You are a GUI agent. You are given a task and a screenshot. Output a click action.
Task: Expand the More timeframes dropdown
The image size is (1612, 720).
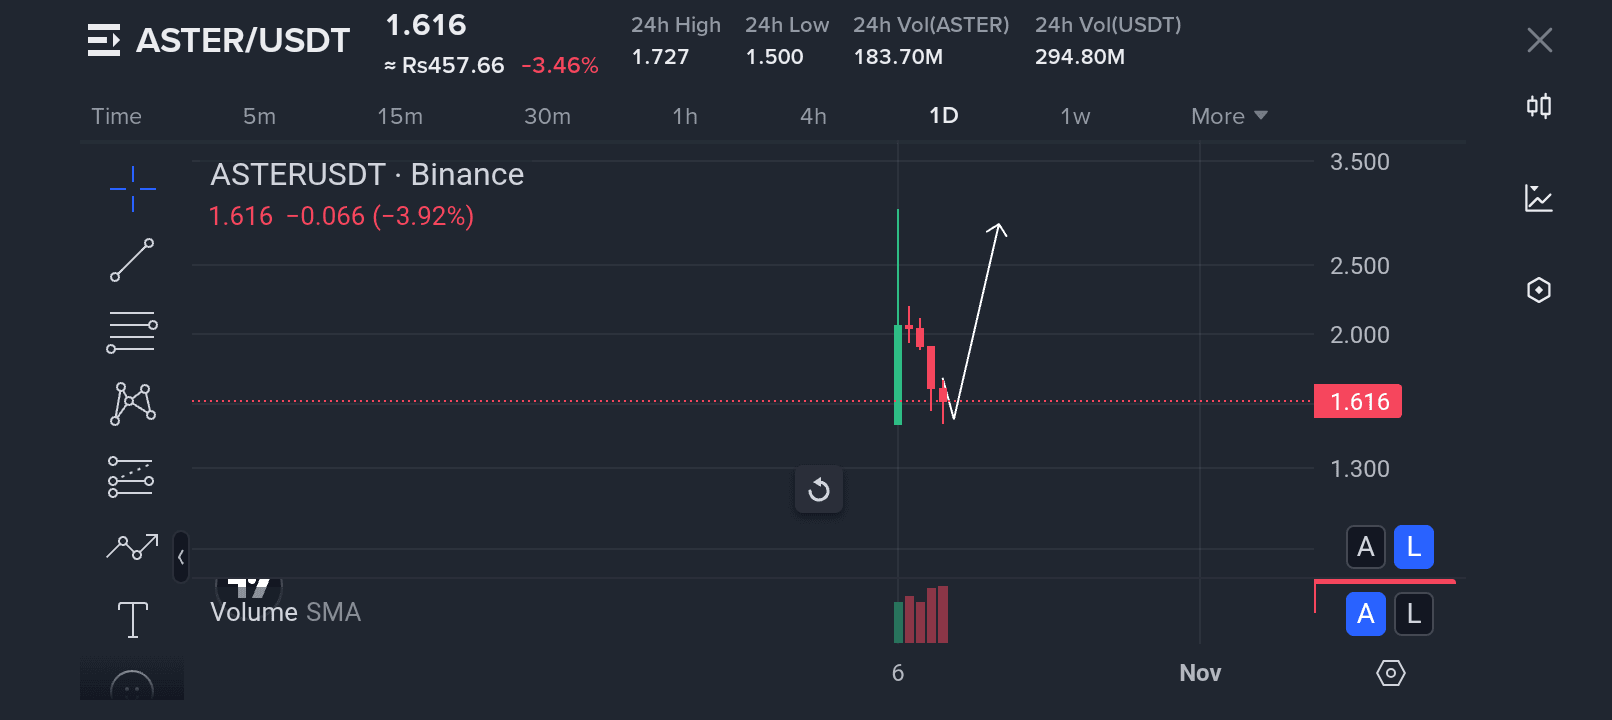(x=1229, y=116)
